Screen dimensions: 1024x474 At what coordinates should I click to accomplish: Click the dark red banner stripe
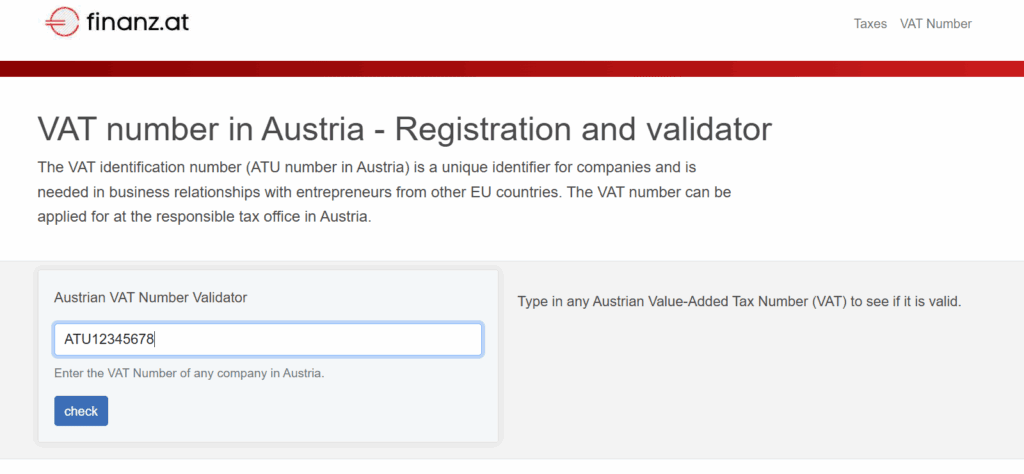(x=512, y=68)
